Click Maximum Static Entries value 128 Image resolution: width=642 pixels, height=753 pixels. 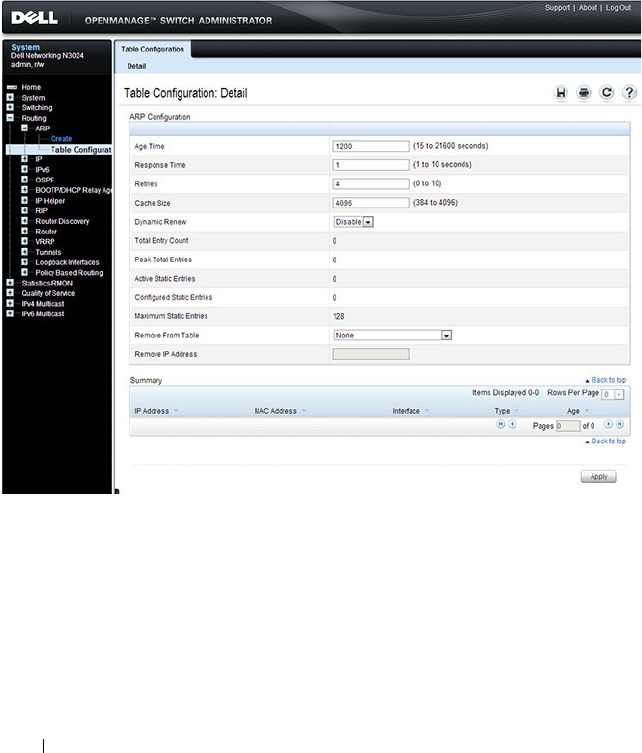(339, 316)
